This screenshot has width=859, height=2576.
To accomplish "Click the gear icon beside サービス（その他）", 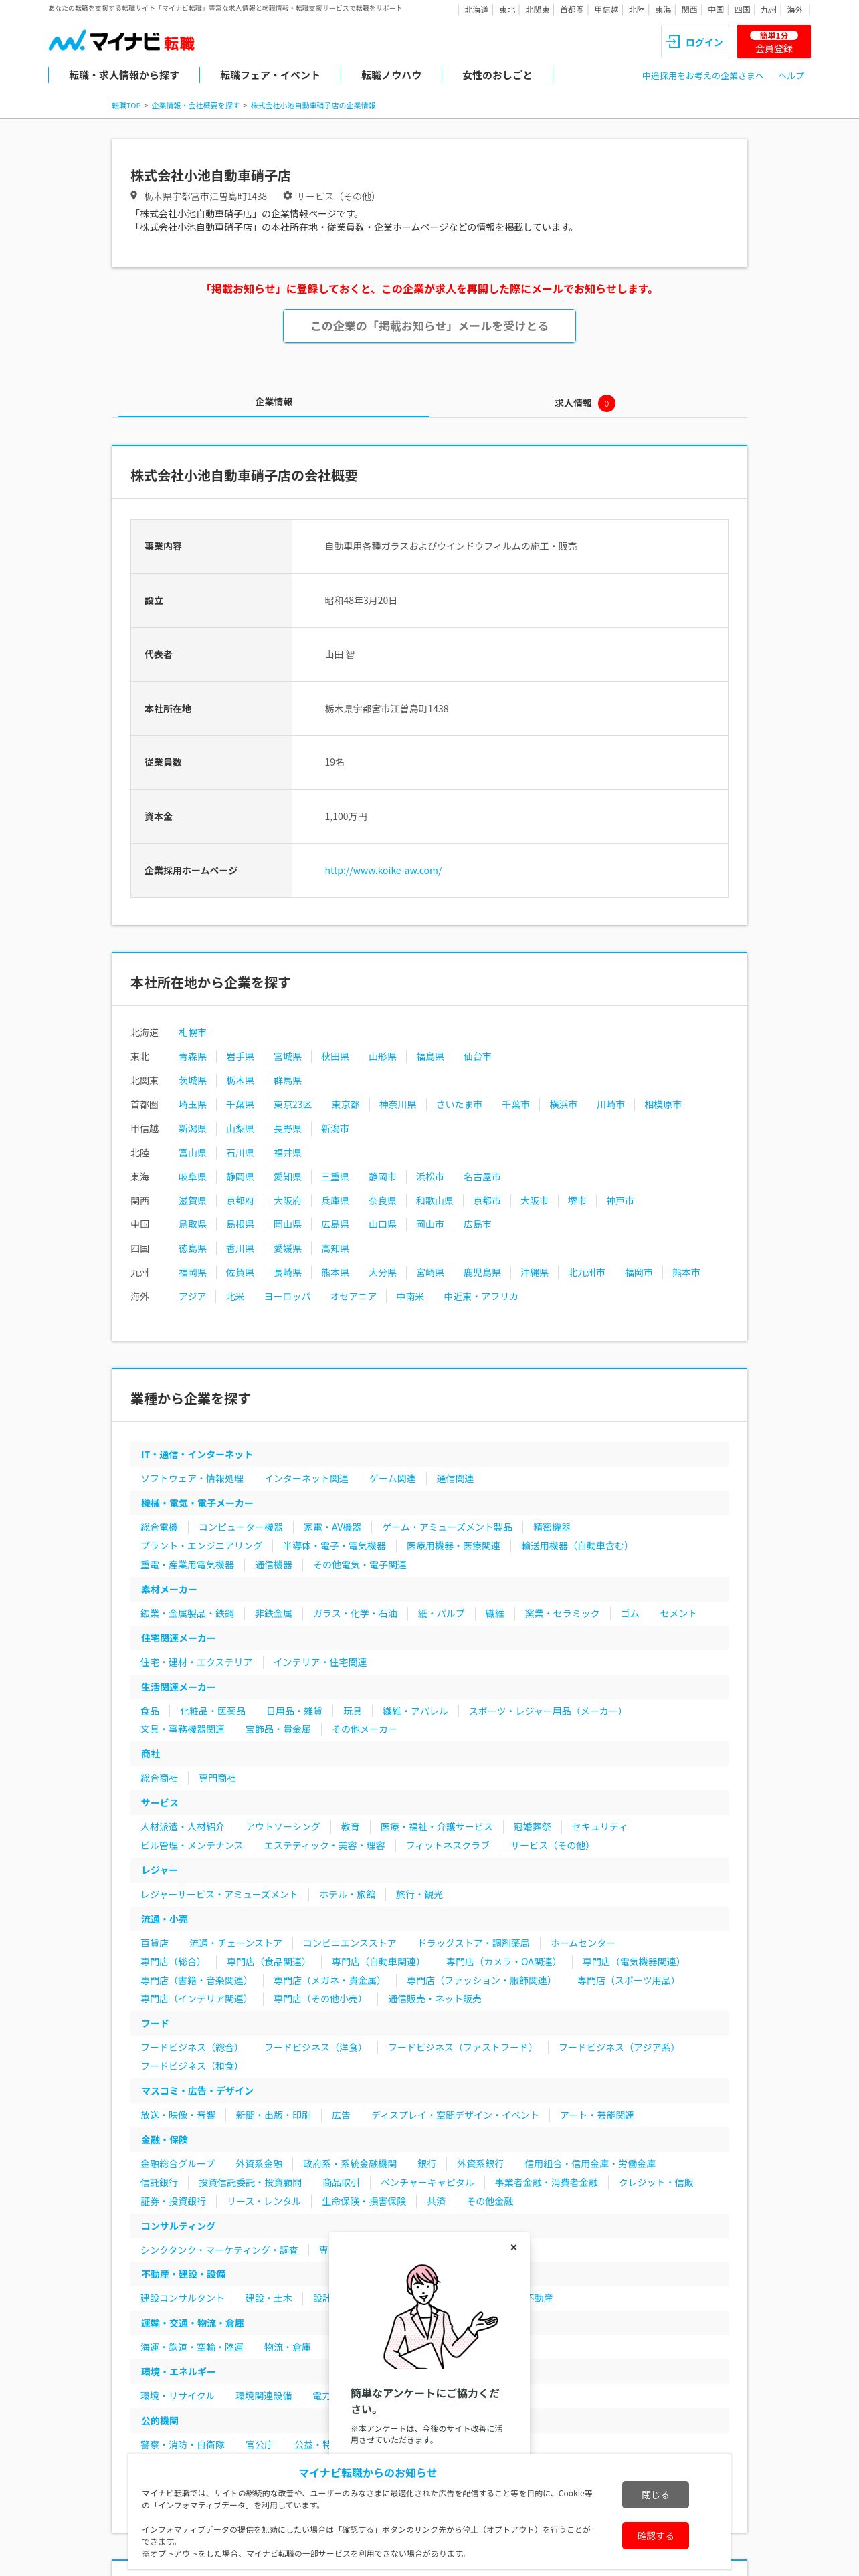I will (288, 196).
